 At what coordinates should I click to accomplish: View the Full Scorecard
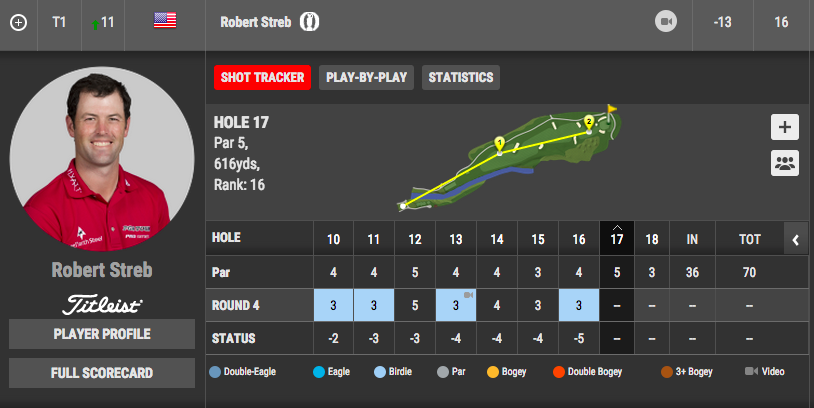(x=102, y=373)
